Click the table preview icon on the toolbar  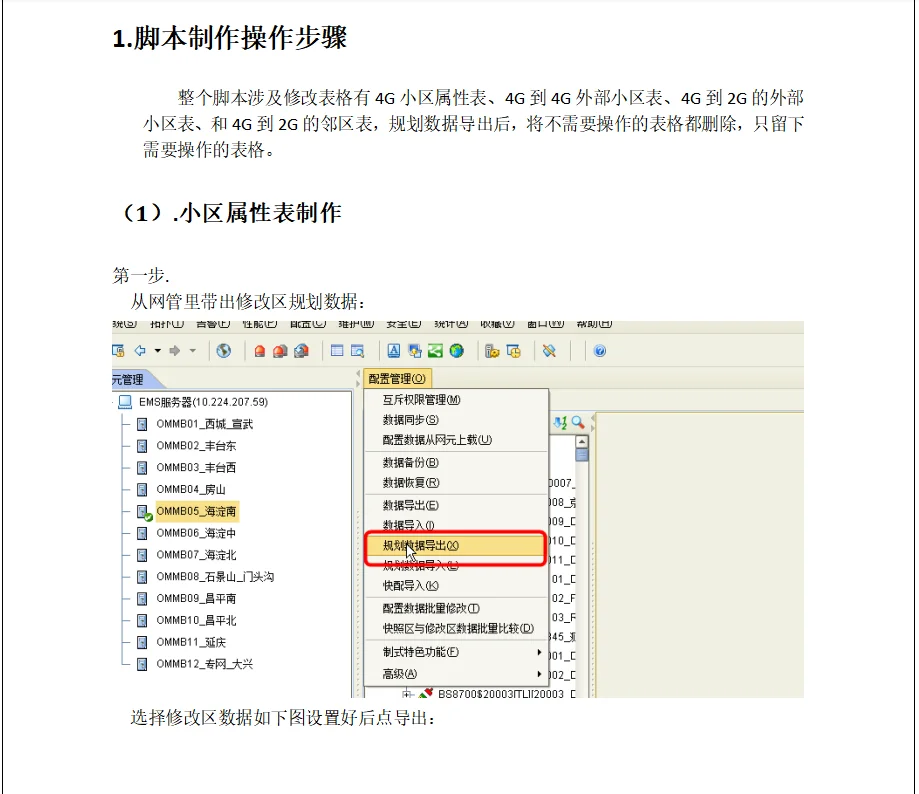[x=356, y=350]
